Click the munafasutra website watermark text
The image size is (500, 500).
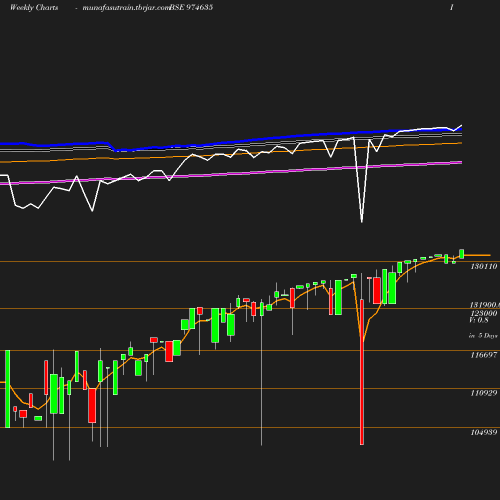126,8
